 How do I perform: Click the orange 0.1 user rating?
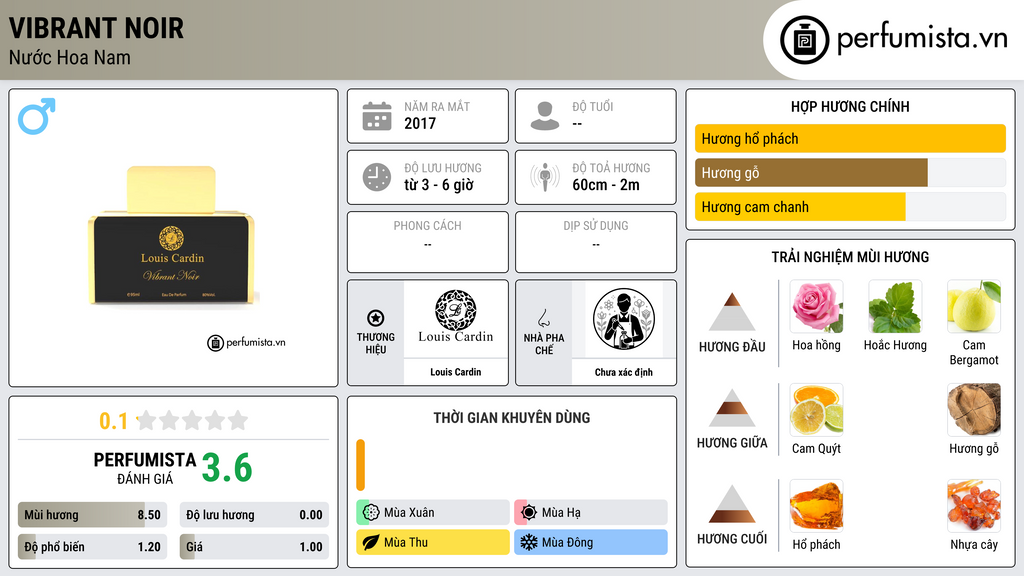coord(114,421)
